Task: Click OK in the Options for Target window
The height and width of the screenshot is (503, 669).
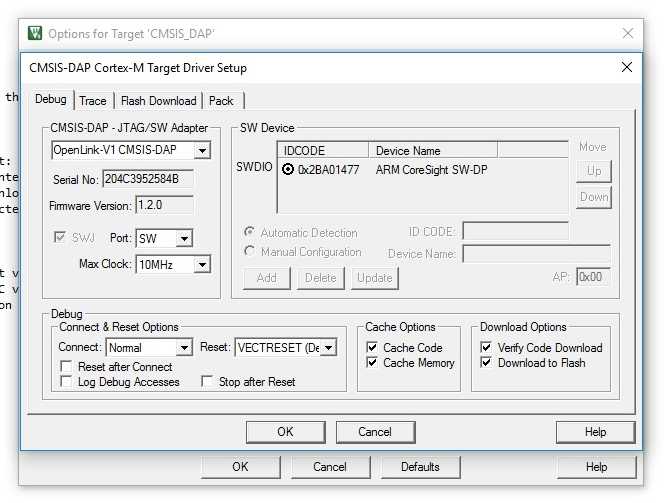Action: coord(240,467)
